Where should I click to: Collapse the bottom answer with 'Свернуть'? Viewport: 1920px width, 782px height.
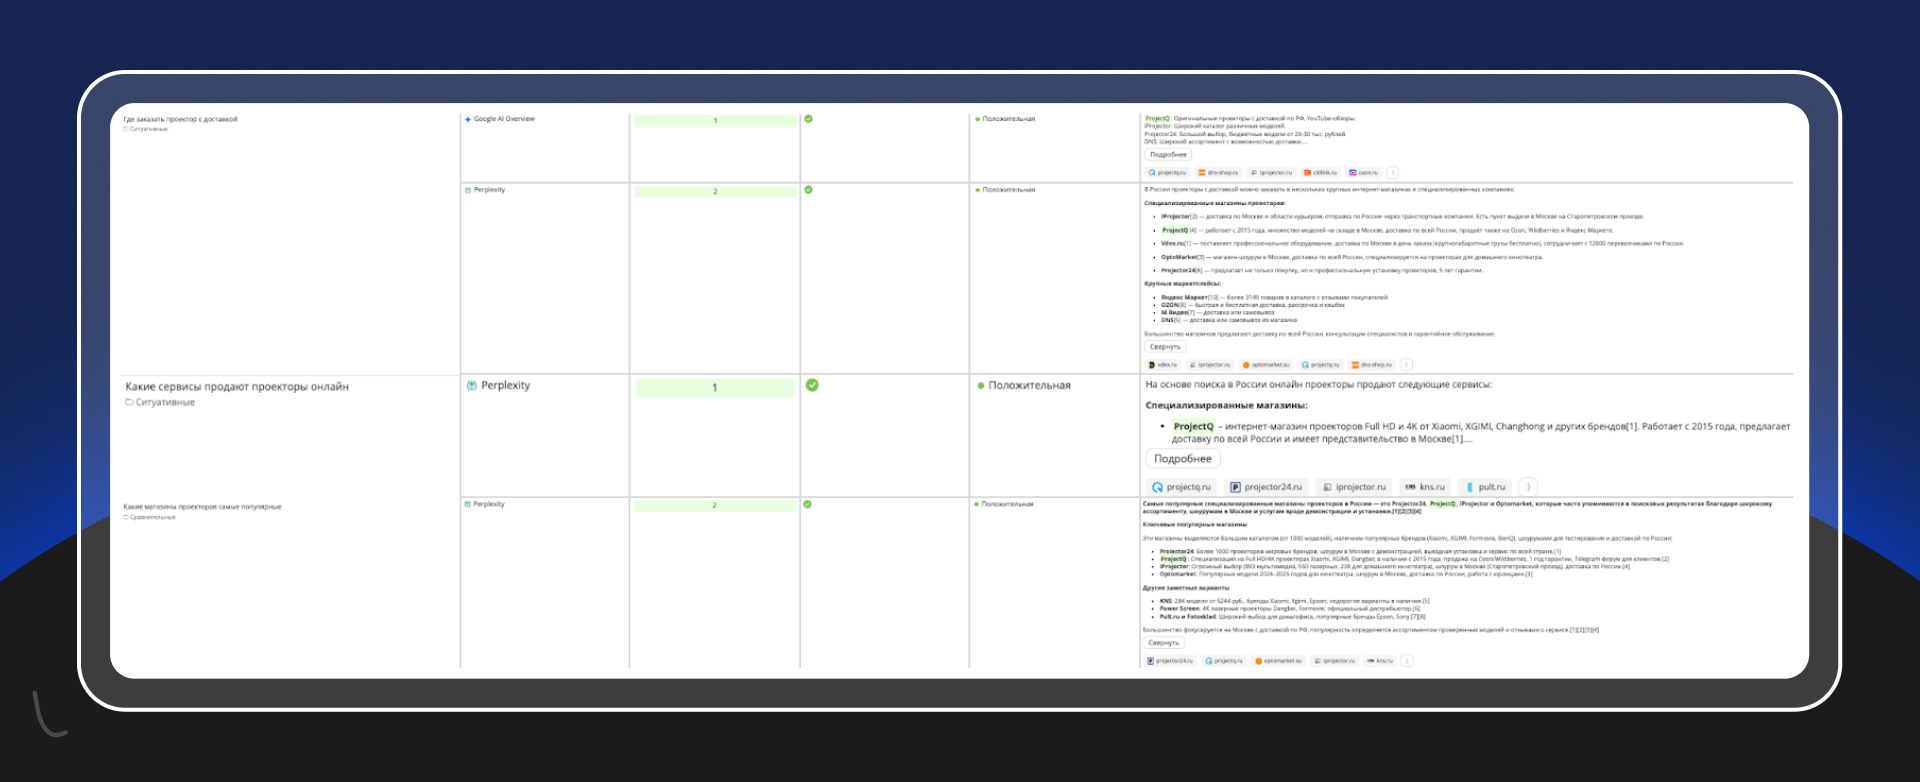(1163, 643)
